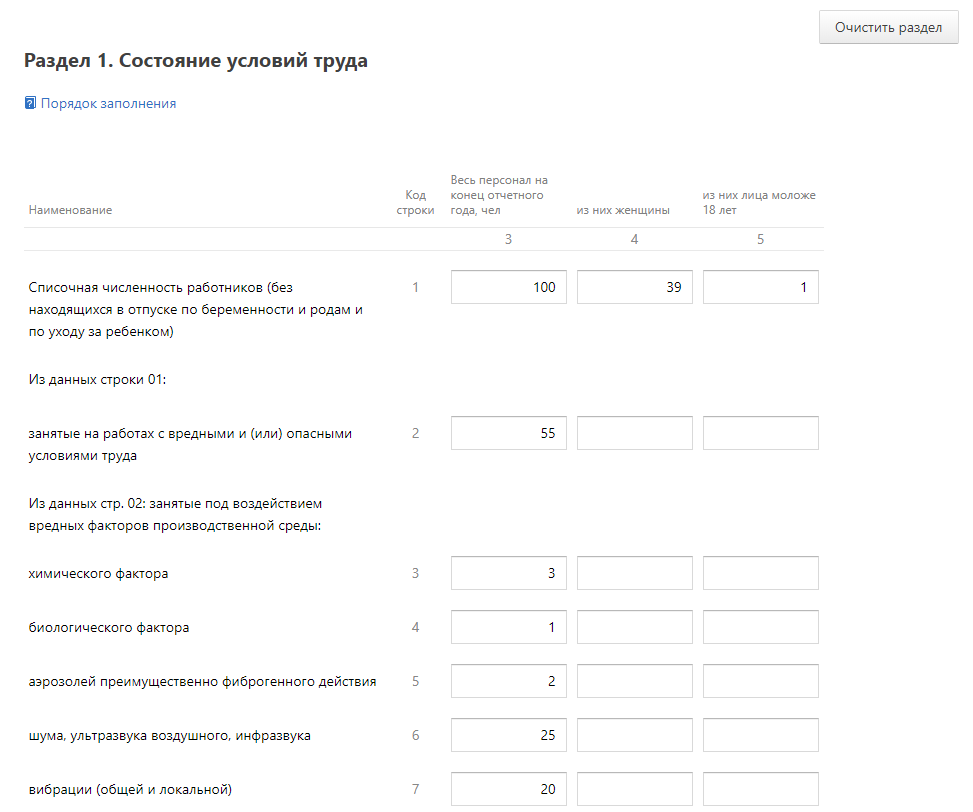Select under-18 field in row 2

tap(761, 433)
